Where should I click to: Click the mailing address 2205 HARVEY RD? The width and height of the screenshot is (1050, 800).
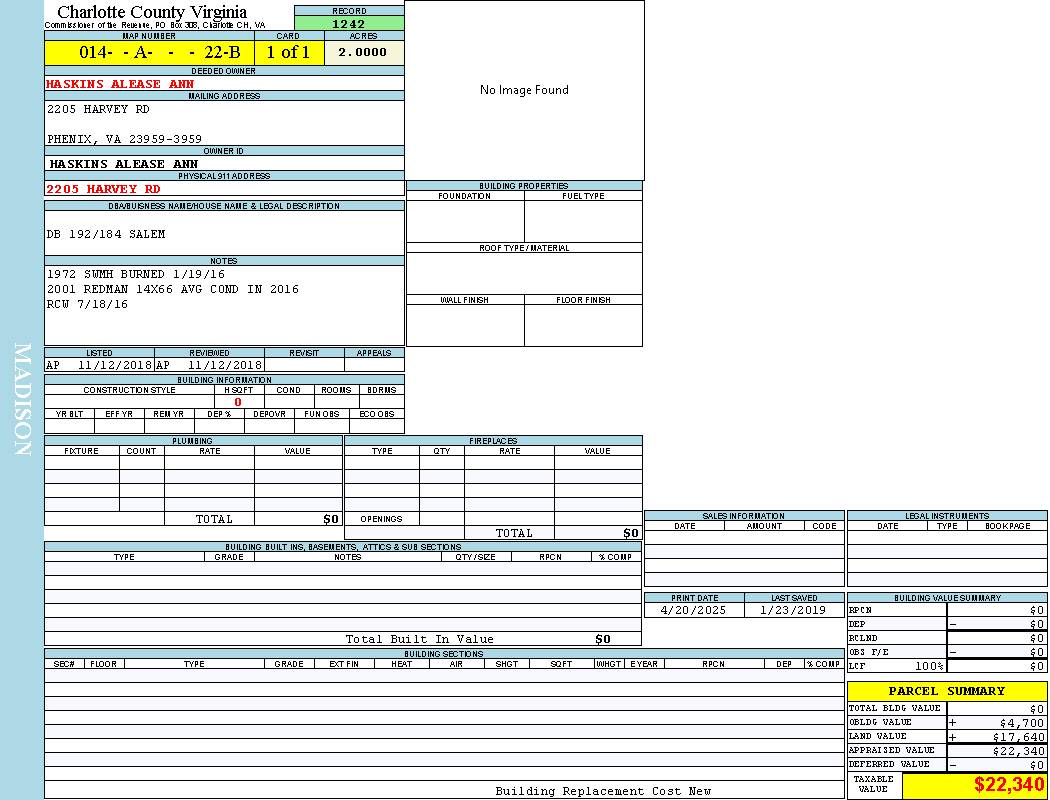(x=98, y=109)
